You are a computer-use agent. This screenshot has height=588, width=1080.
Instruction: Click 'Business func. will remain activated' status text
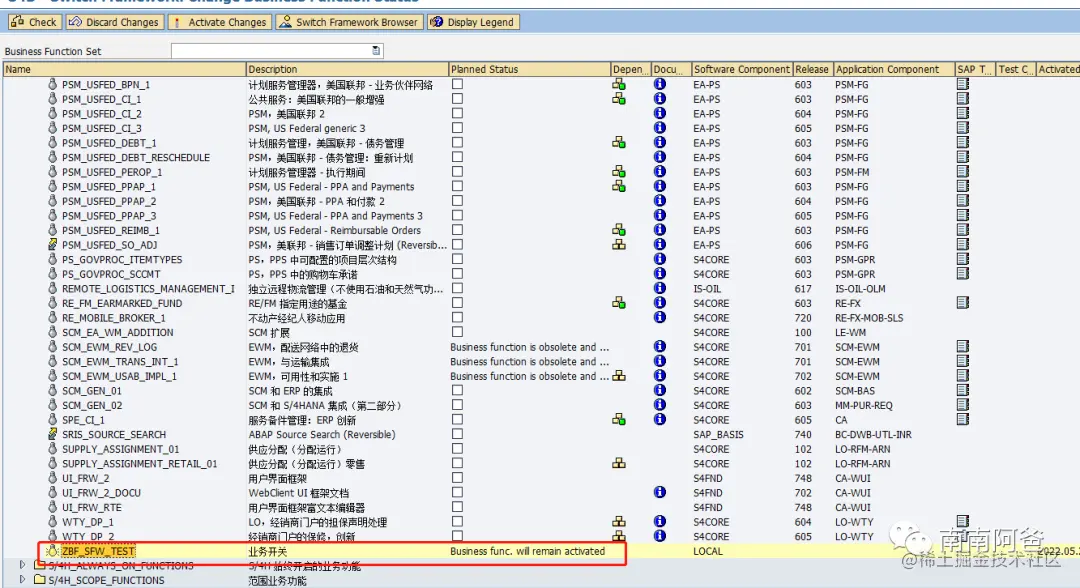[528, 551]
